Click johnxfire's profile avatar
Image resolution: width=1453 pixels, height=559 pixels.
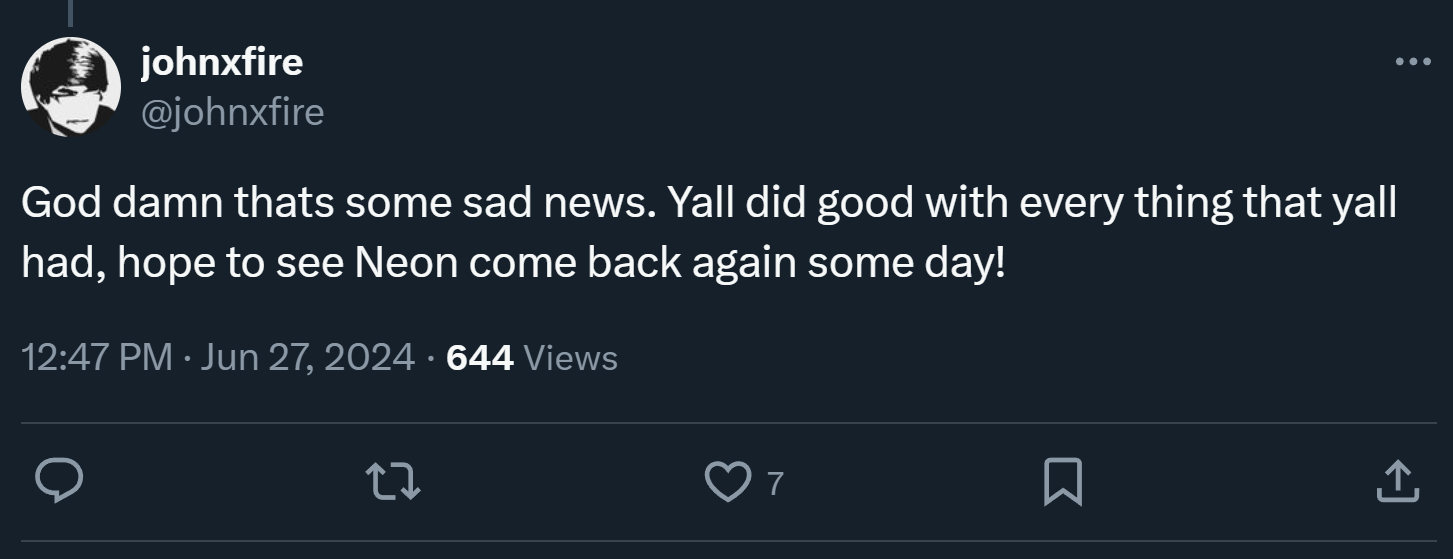[71, 87]
